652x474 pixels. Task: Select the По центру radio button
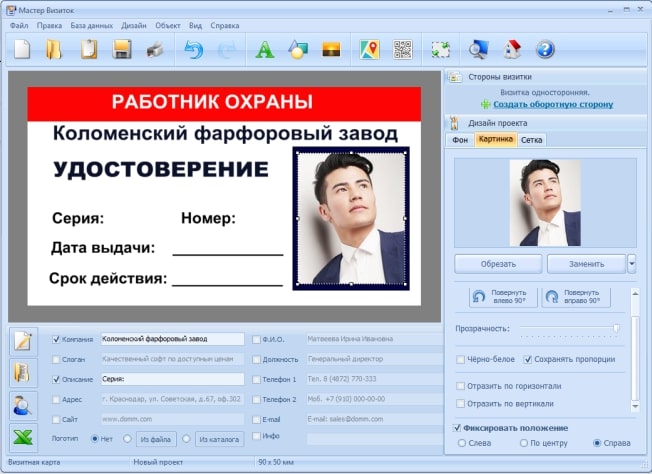click(522, 442)
